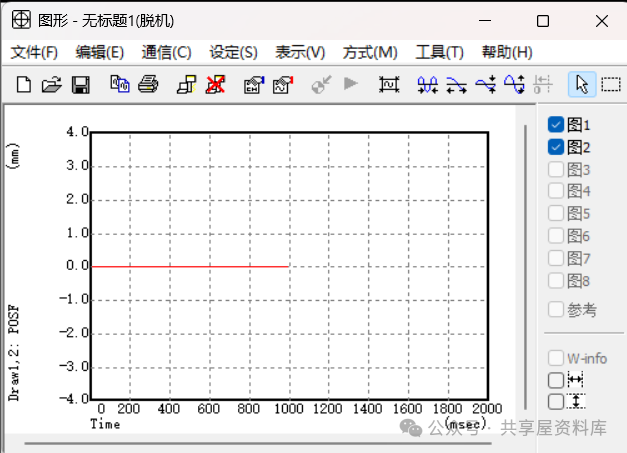627x453 pixels.
Task: Click the fit waveform to frame icon
Action: (389, 84)
